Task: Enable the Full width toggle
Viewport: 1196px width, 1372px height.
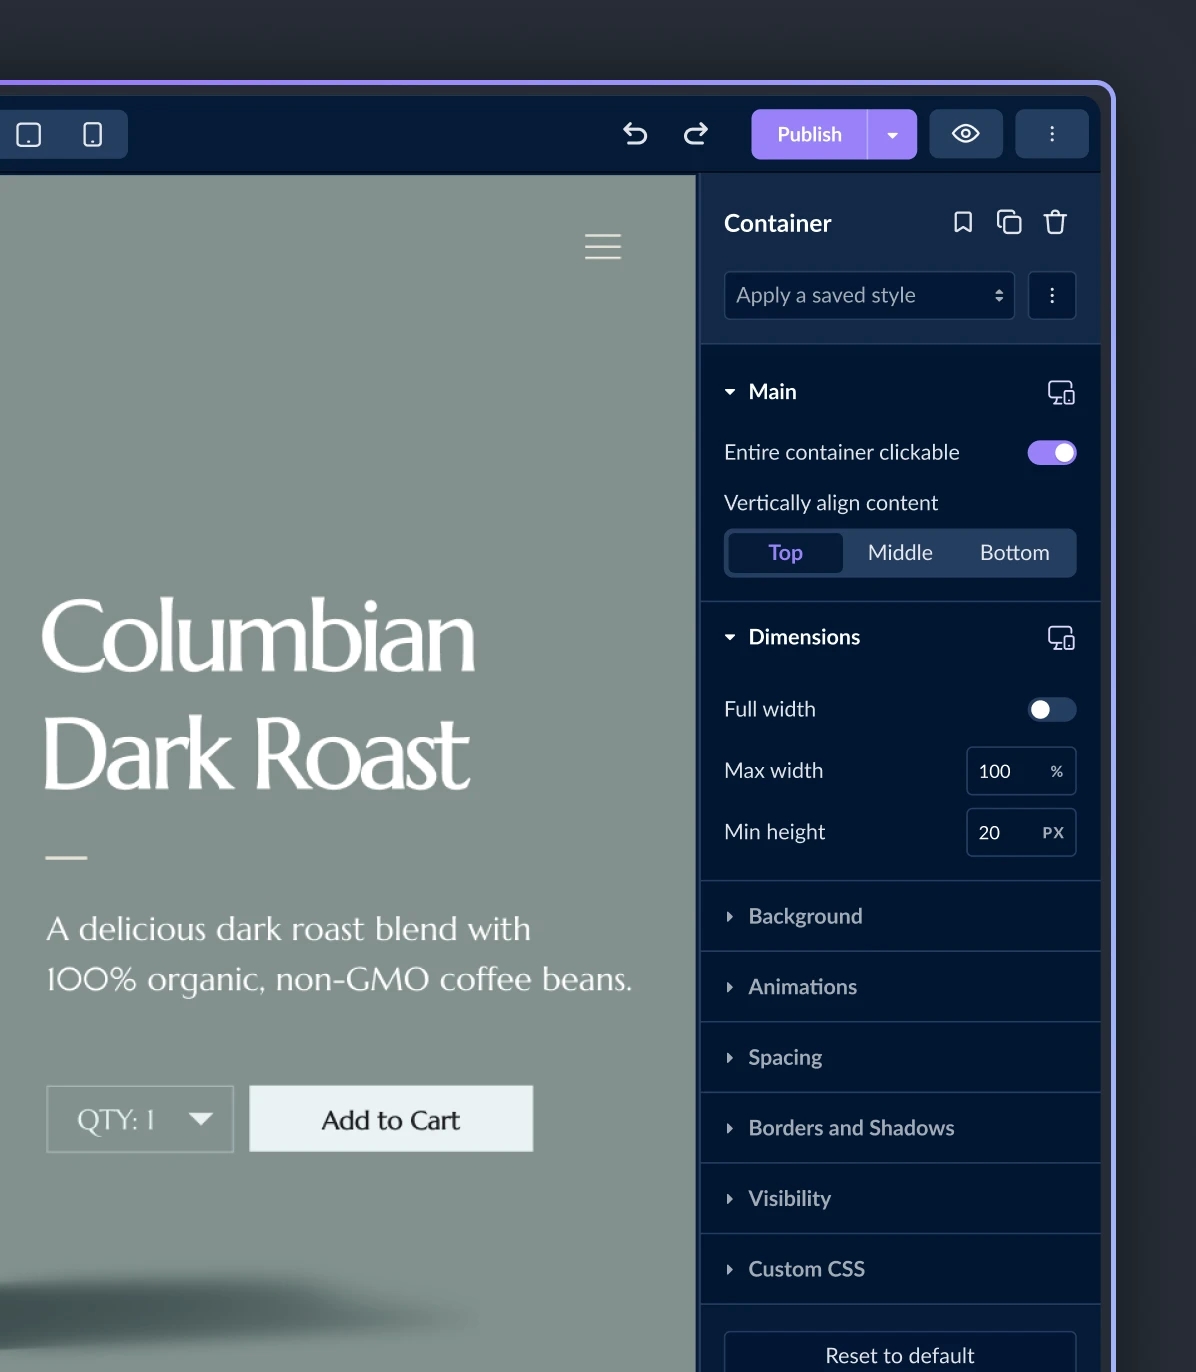Action: [x=1051, y=710]
